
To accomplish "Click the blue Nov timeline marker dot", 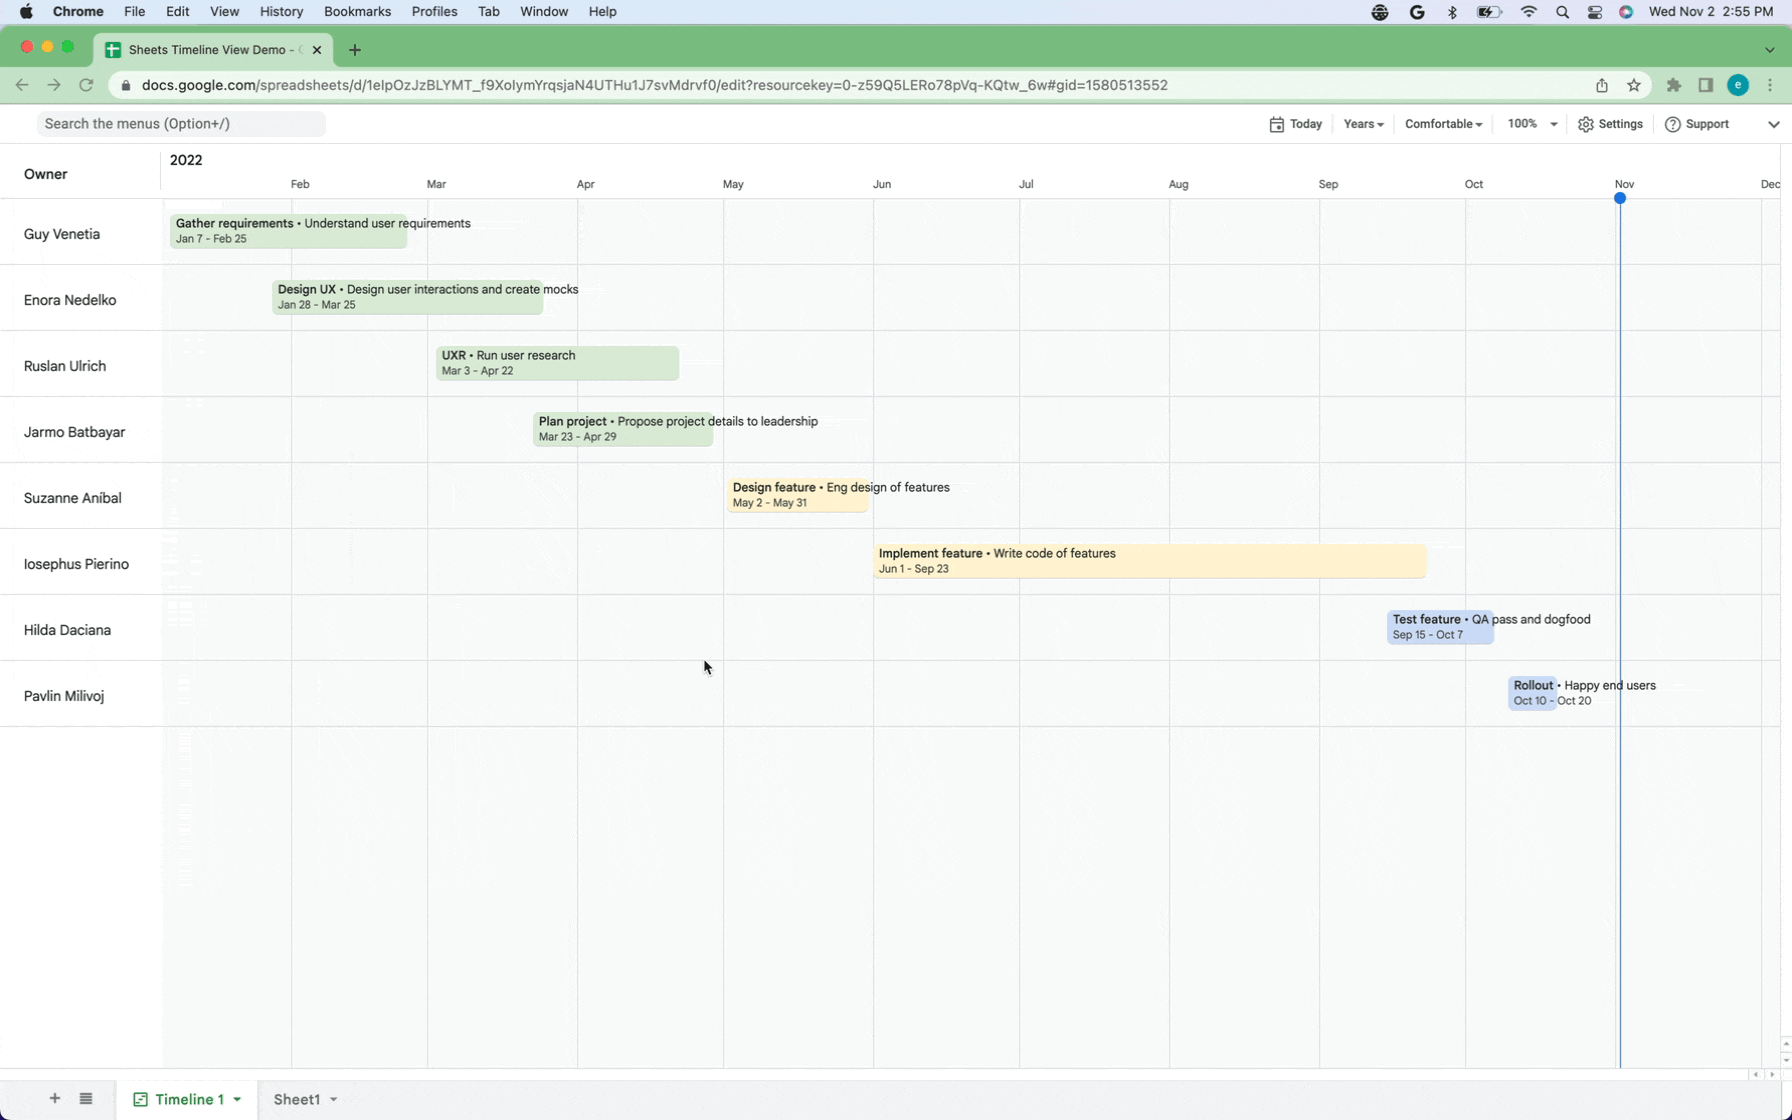I will coord(1621,198).
